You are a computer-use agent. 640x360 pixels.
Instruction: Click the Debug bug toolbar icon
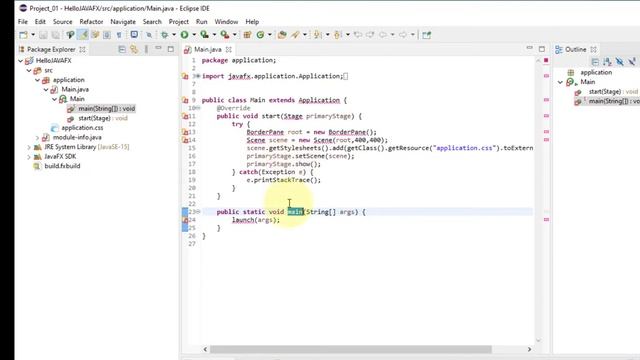[164, 35]
